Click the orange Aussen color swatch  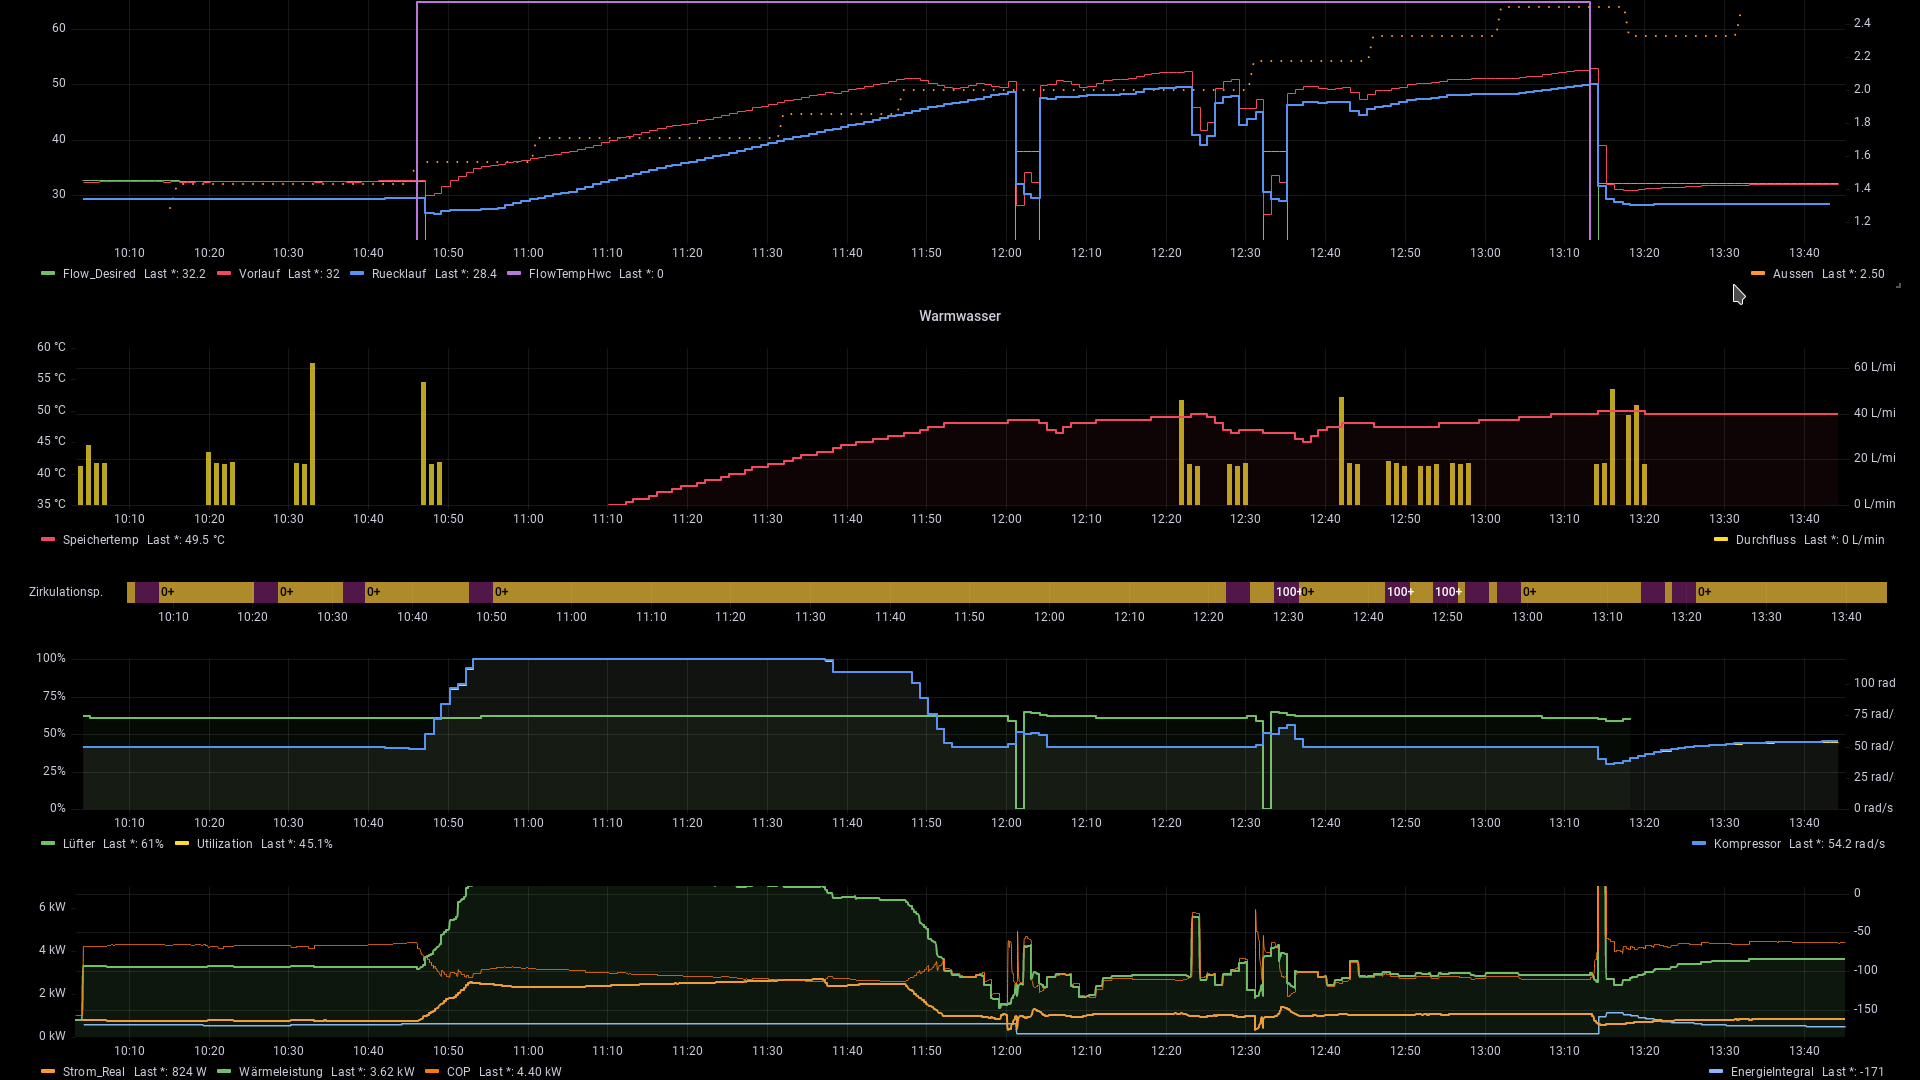(1758, 273)
